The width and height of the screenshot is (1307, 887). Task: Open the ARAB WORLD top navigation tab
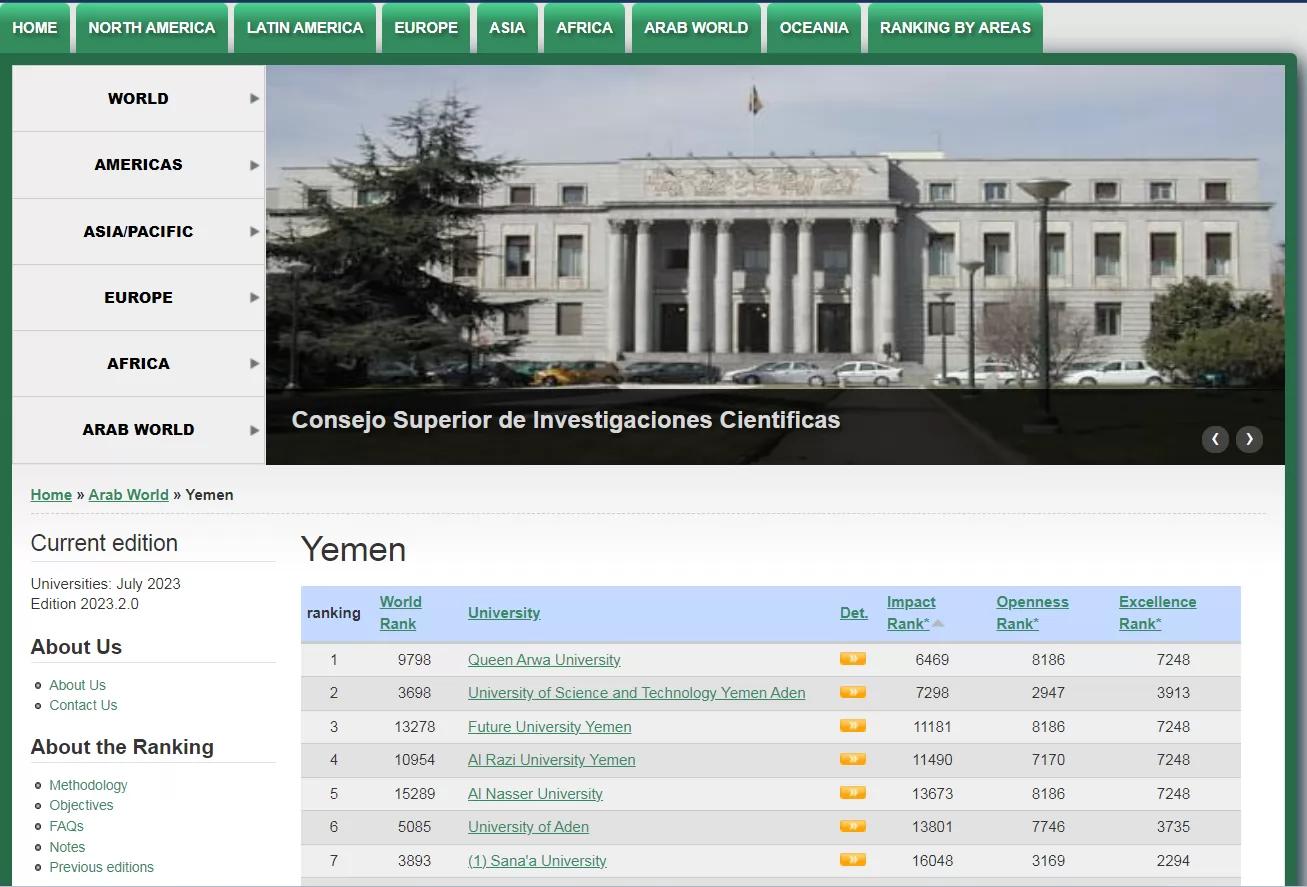696,28
